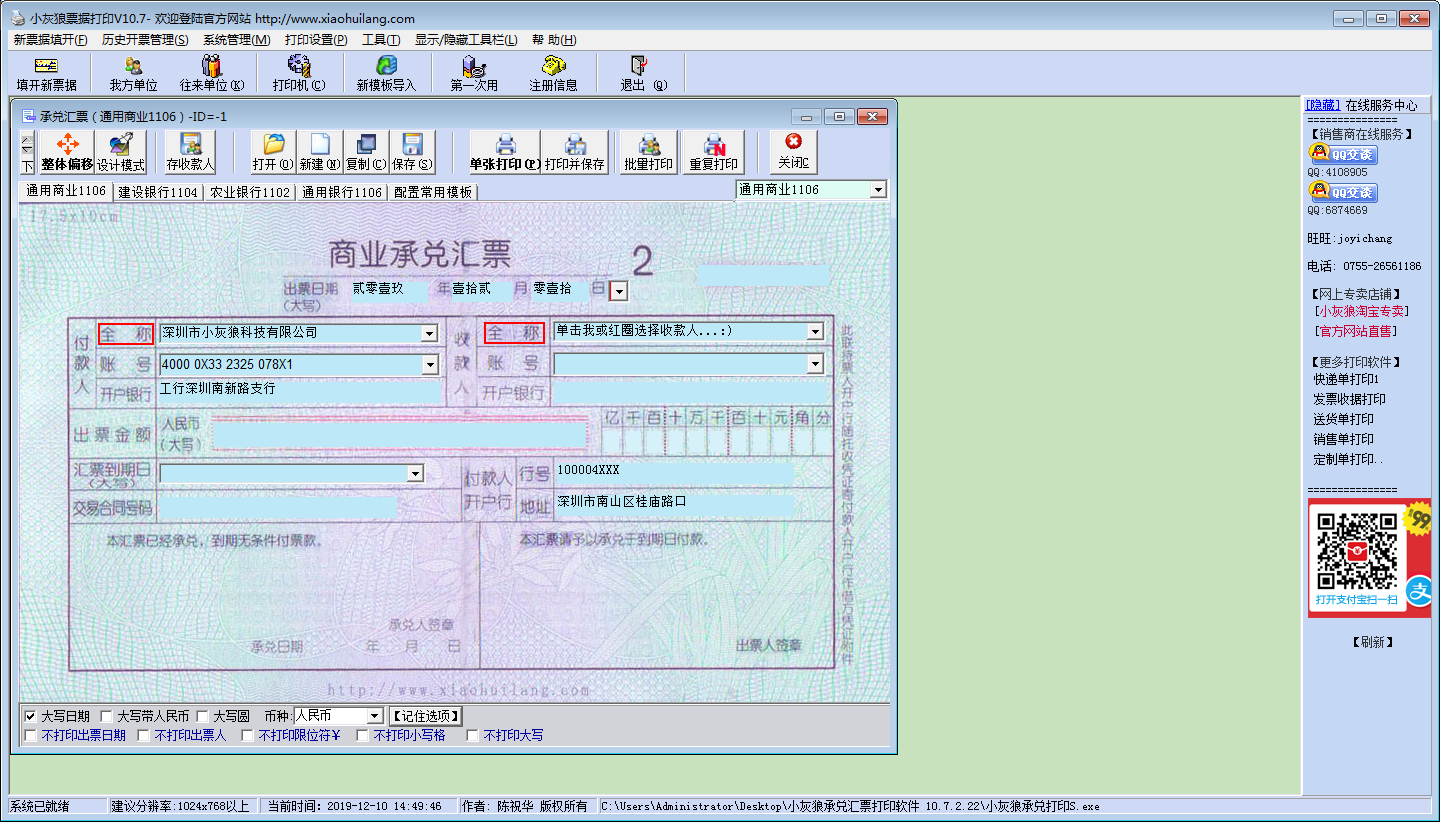The image size is (1440, 822).
Task: Expand the 汇票到期日 dropdown
Action: pyautogui.click(x=414, y=473)
